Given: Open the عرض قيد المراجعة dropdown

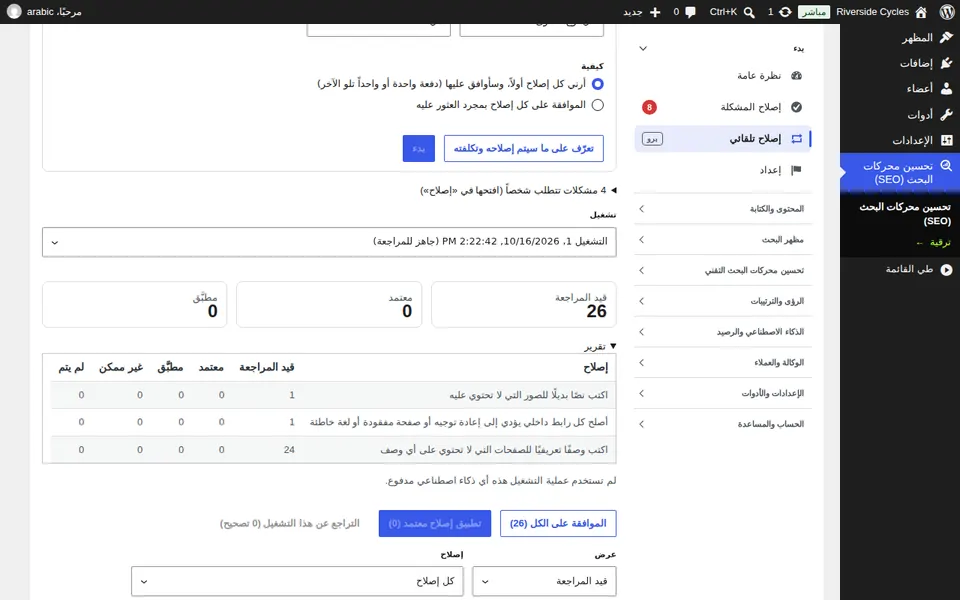Looking at the screenshot, I should pyautogui.click(x=544, y=581).
